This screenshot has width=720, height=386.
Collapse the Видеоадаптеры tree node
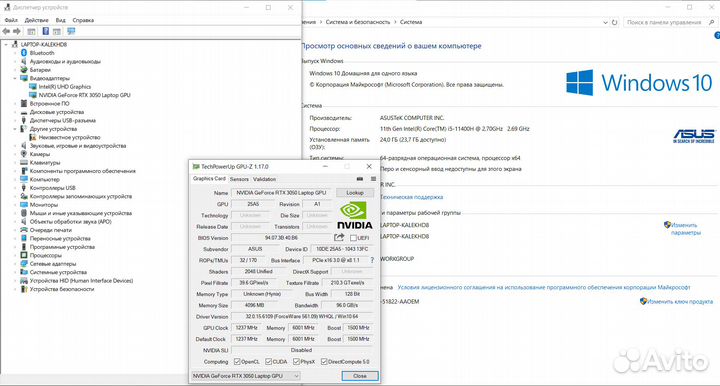(15, 78)
